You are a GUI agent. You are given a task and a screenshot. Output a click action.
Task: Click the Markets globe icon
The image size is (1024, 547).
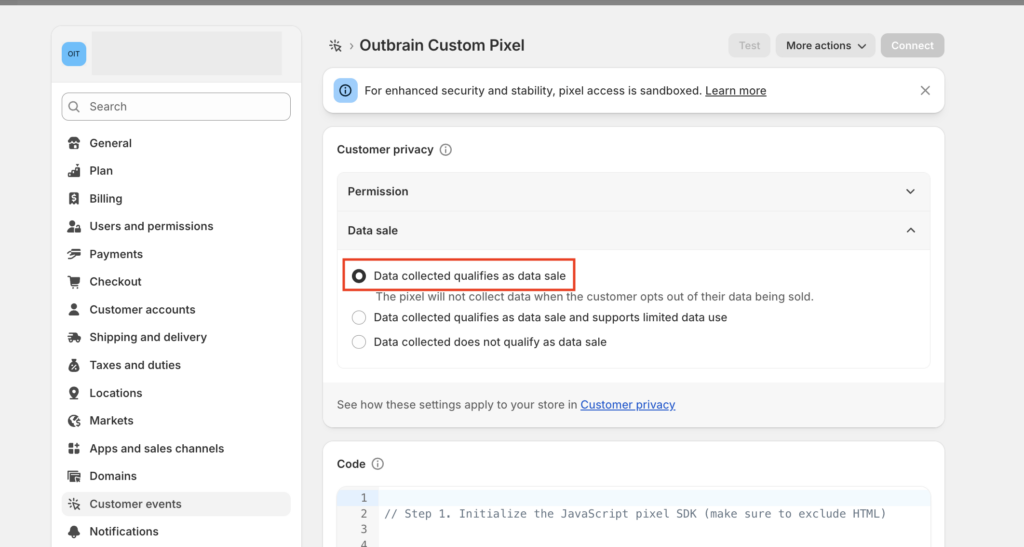click(74, 420)
